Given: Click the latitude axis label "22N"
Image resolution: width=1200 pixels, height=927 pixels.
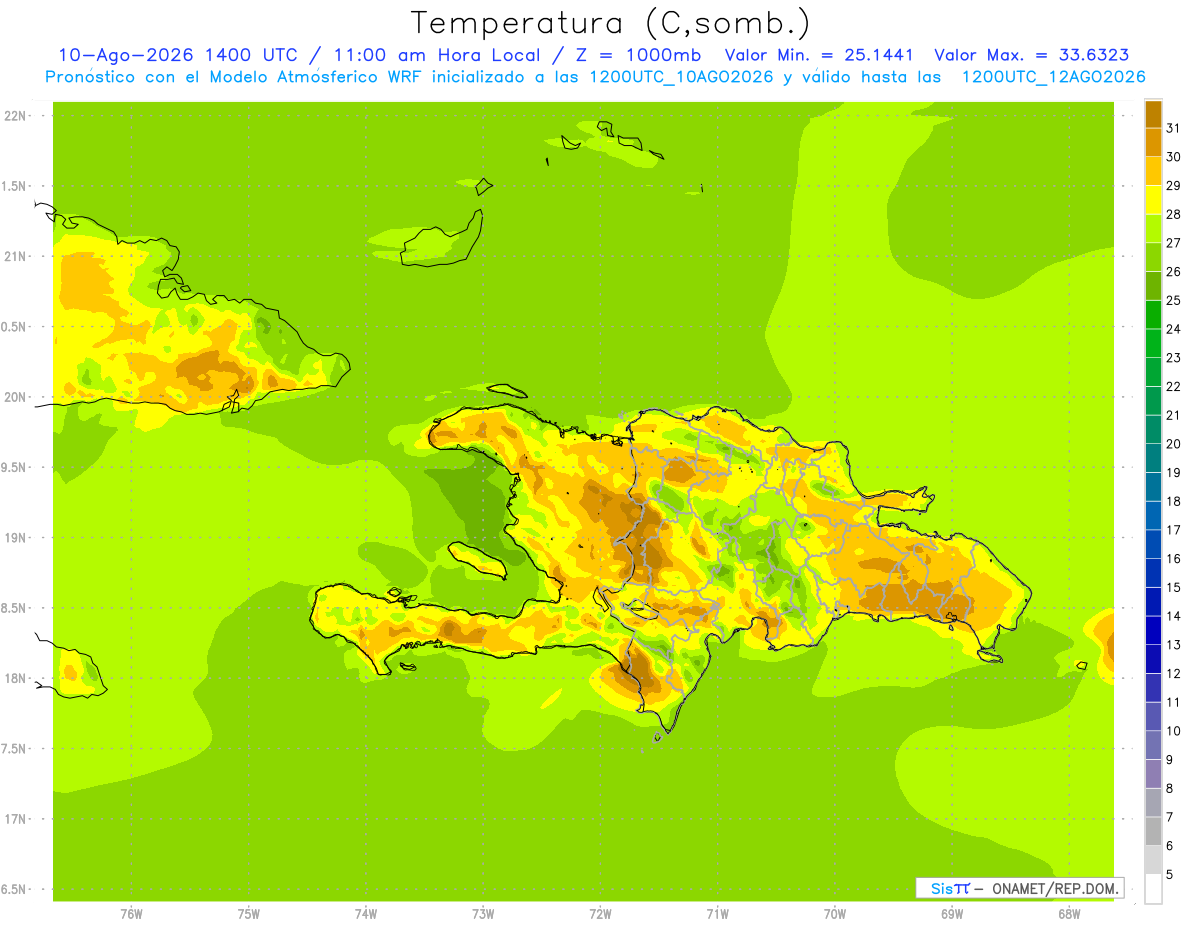Looking at the screenshot, I should [x=15, y=115].
